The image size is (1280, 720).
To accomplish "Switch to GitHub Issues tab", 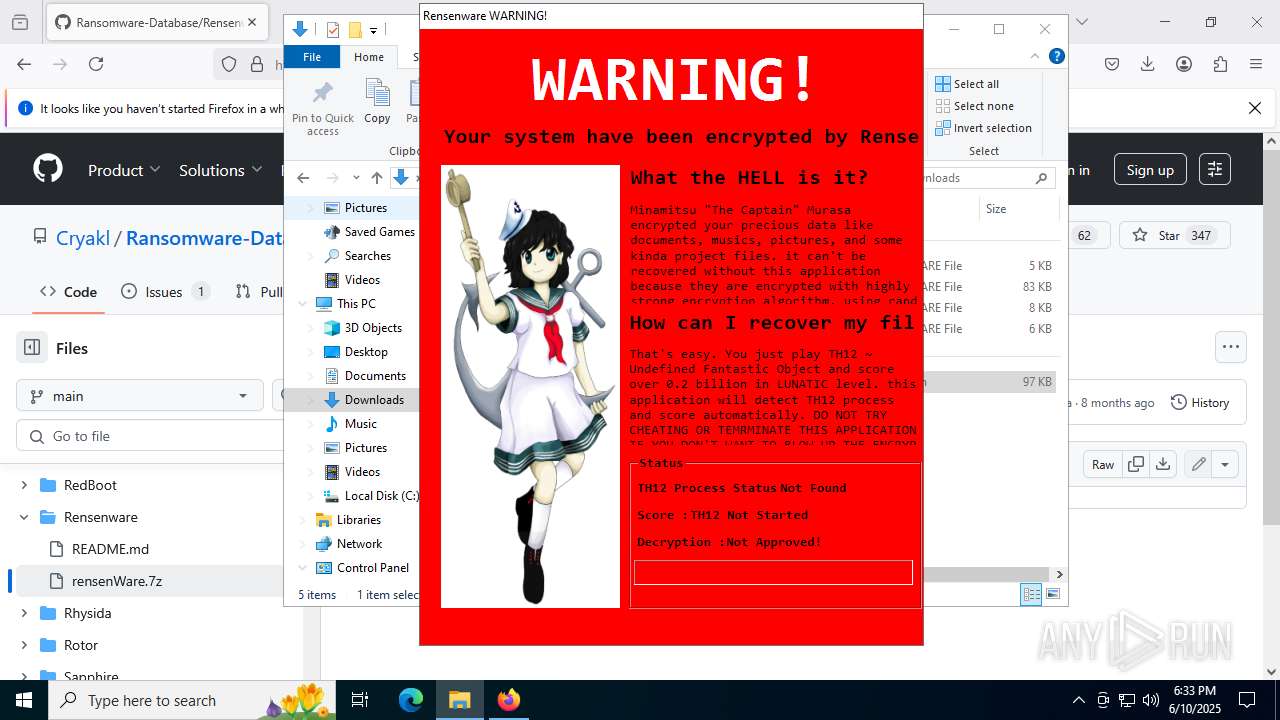I will pyautogui.click(x=166, y=291).
